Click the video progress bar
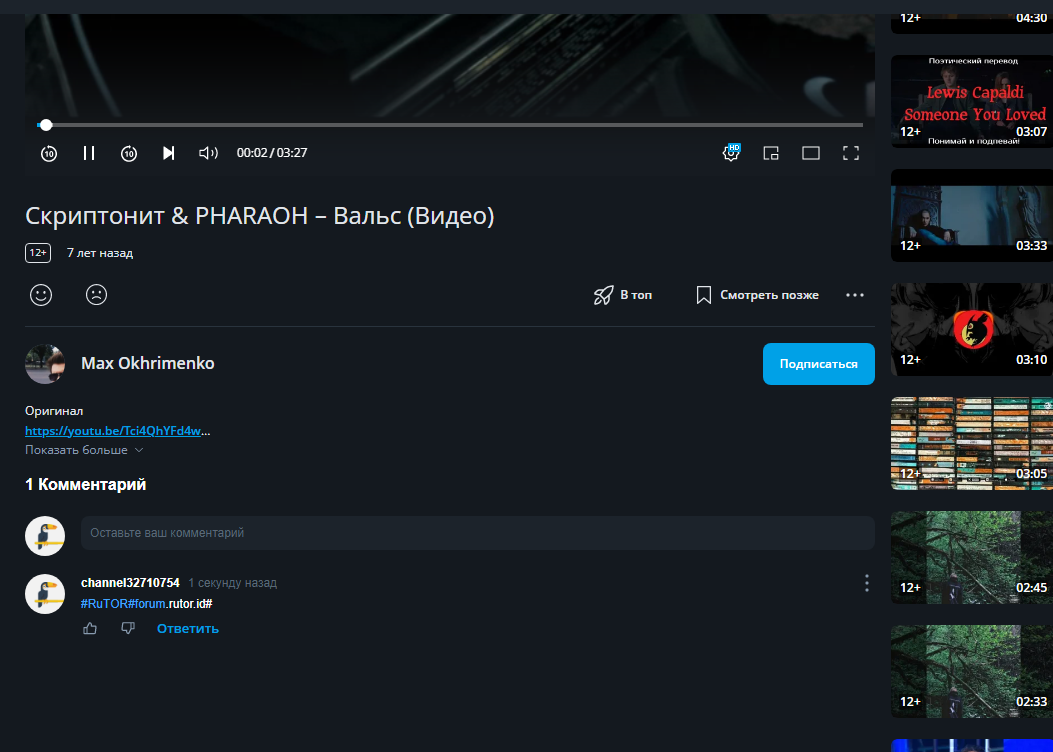Screen dimensions: 1053x752 [x=450, y=125]
